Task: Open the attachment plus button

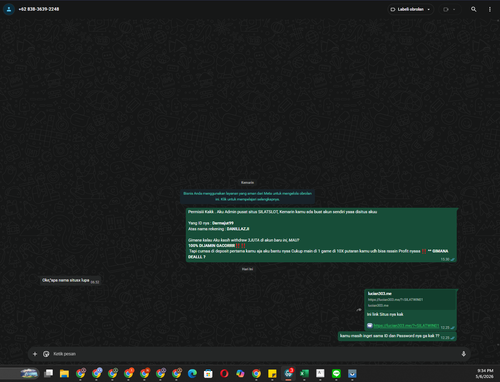Action: (x=35, y=354)
